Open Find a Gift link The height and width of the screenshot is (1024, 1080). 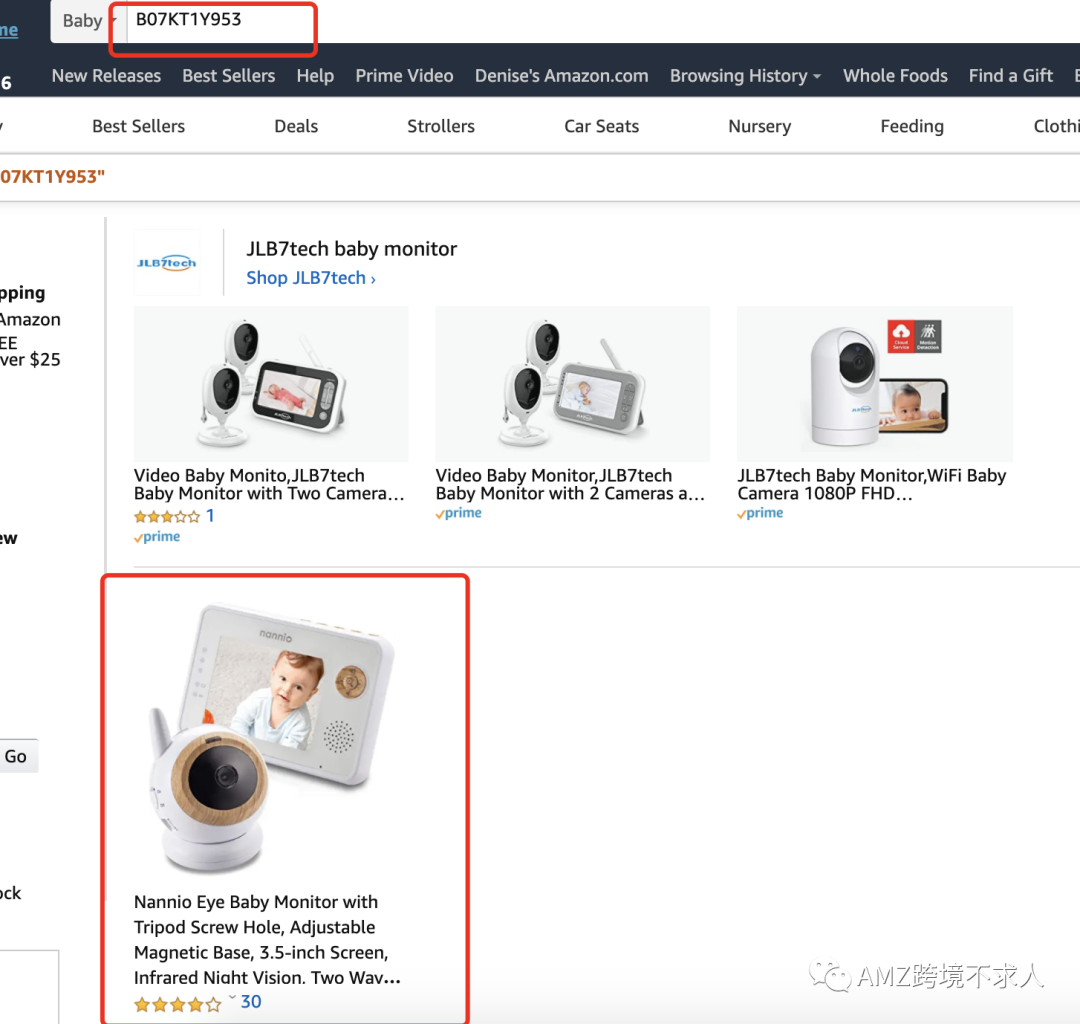[x=1010, y=76]
